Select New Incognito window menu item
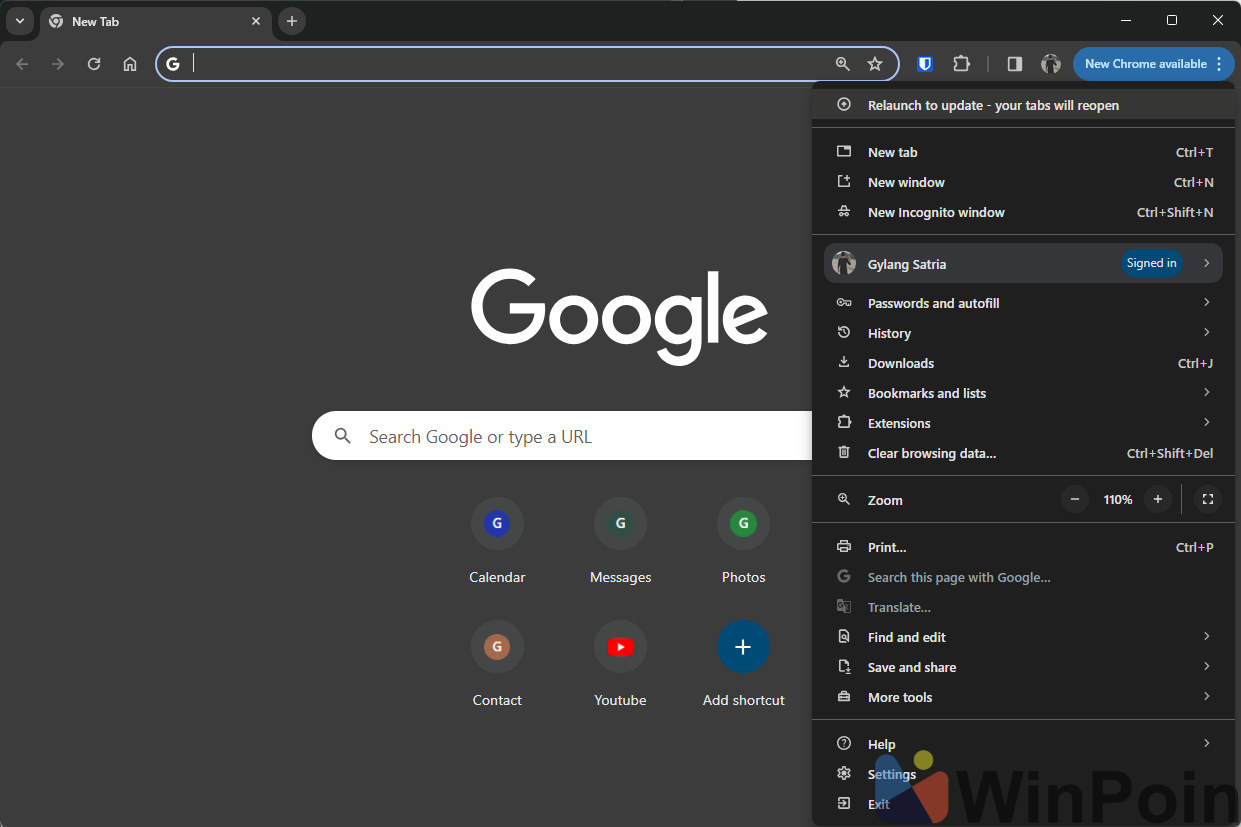Viewport: 1241px width, 827px height. pos(936,212)
